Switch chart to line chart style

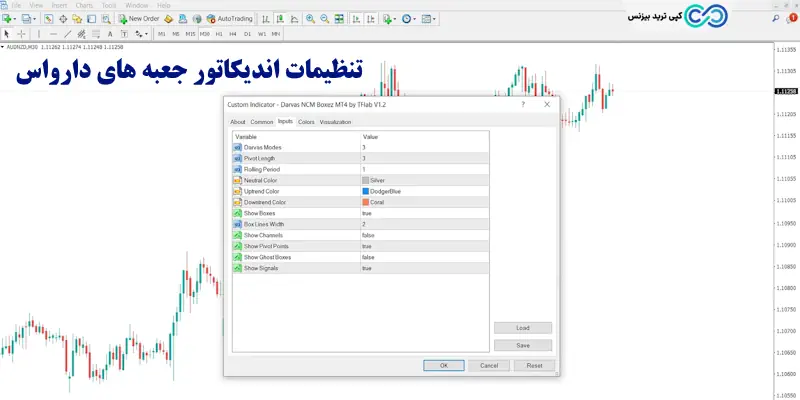click(294, 19)
